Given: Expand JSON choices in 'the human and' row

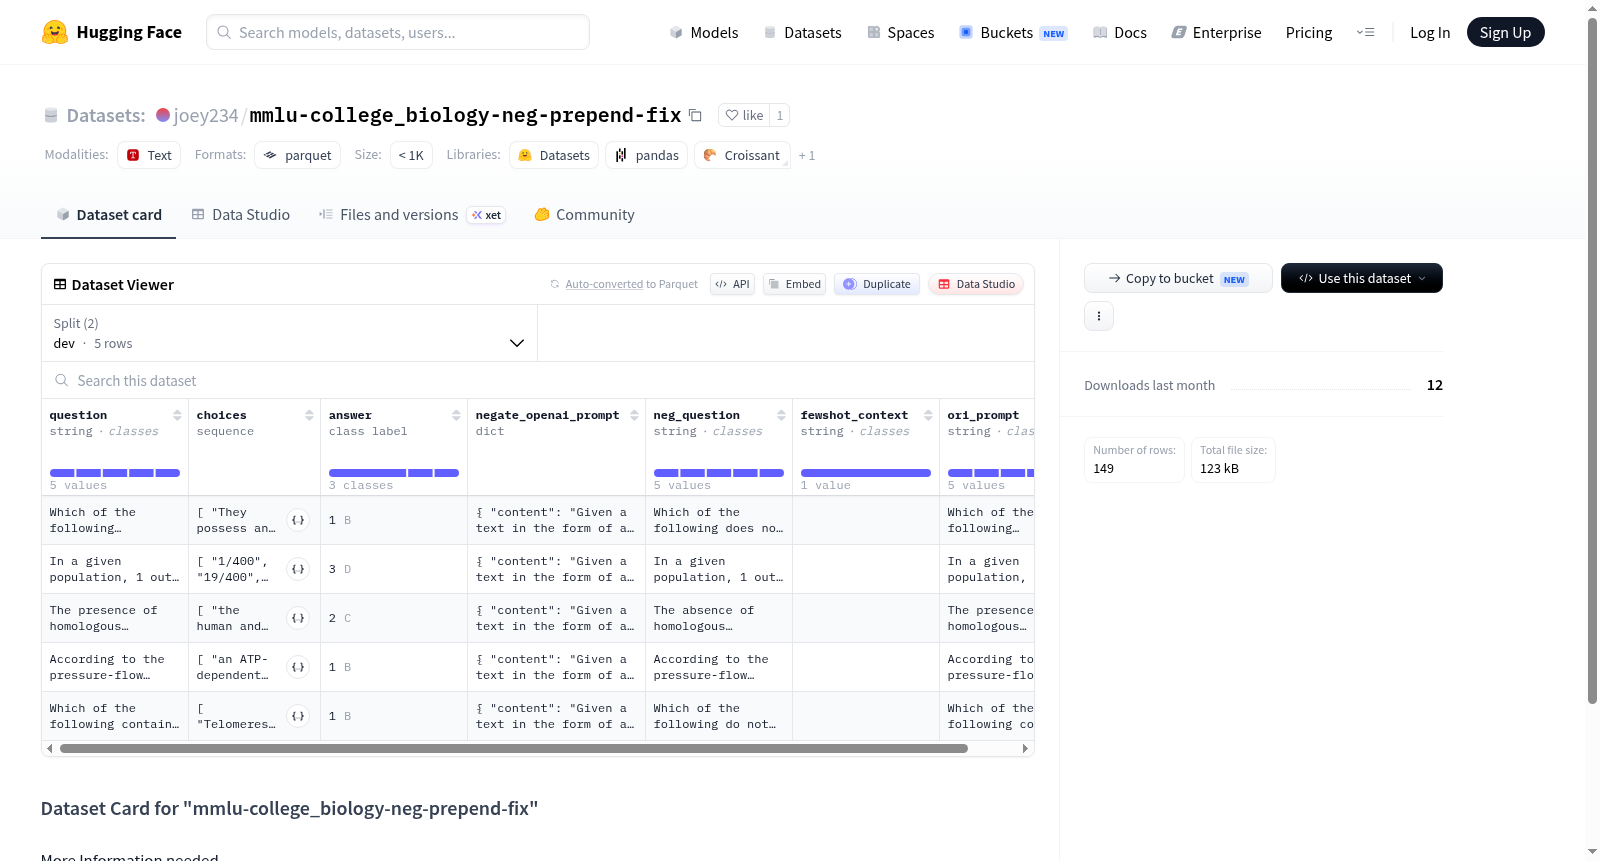Looking at the screenshot, I should point(298,618).
